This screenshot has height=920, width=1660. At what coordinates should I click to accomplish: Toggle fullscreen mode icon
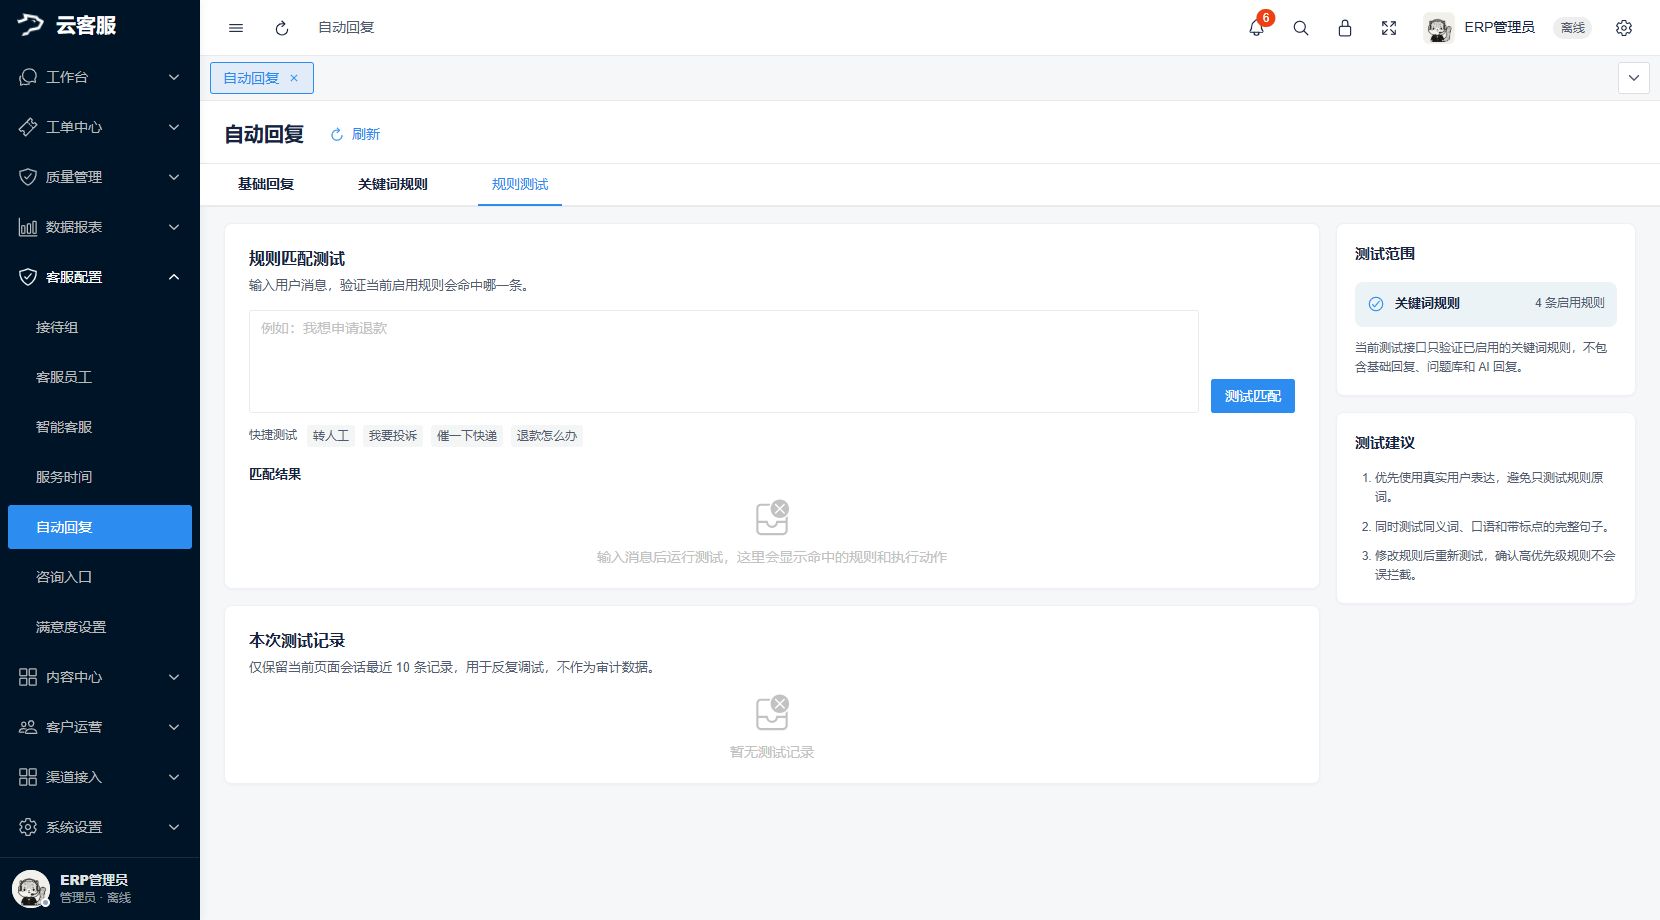tap(1389, 28)
